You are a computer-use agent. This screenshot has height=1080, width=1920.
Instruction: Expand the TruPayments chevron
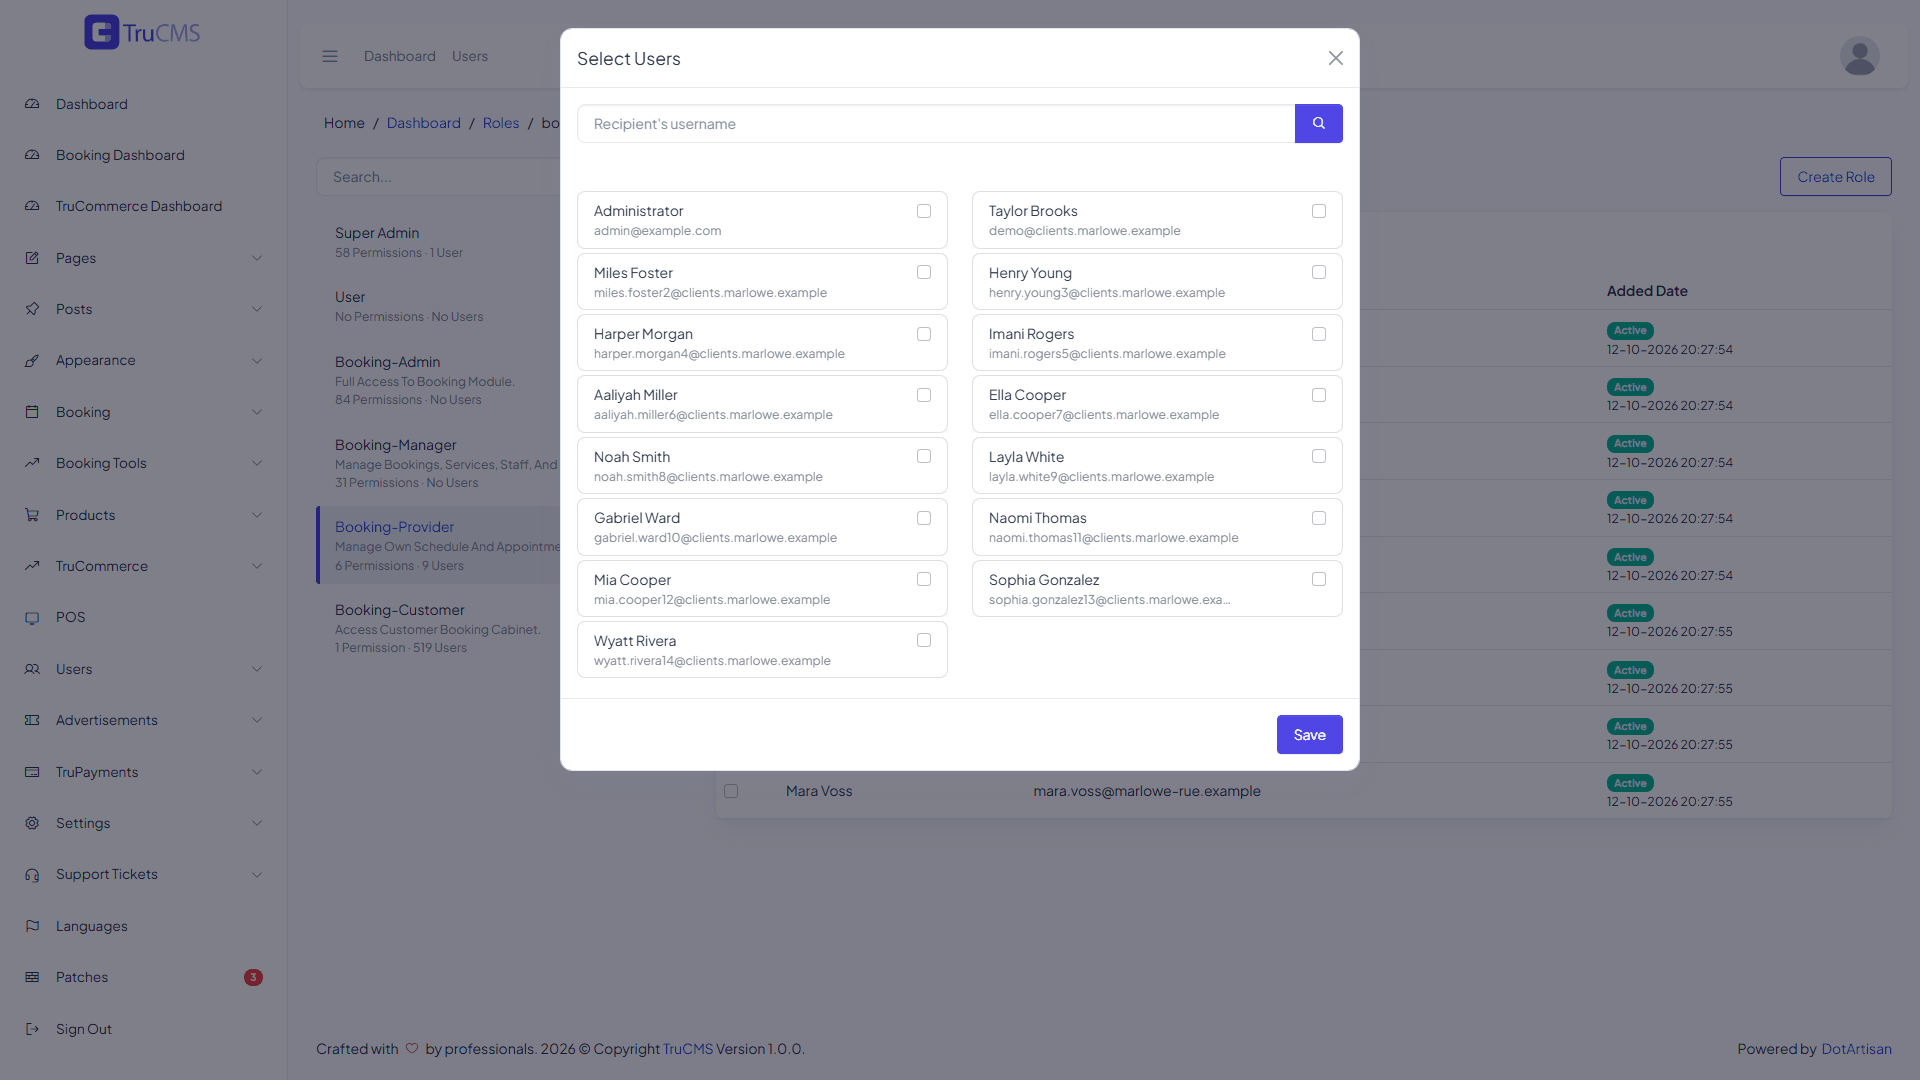257,772
